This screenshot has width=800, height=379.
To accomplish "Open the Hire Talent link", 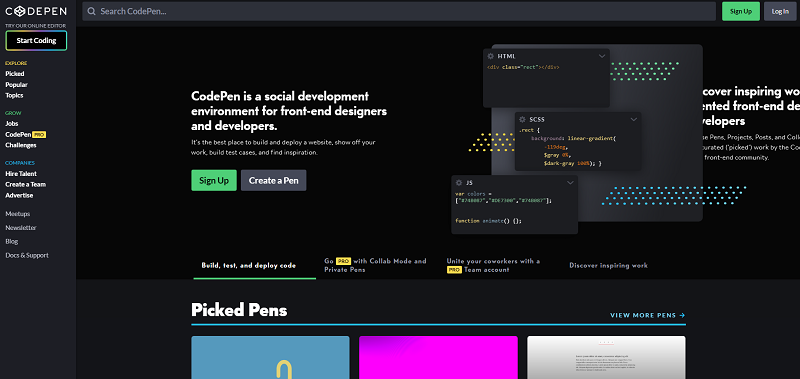I will click(21, 174).
